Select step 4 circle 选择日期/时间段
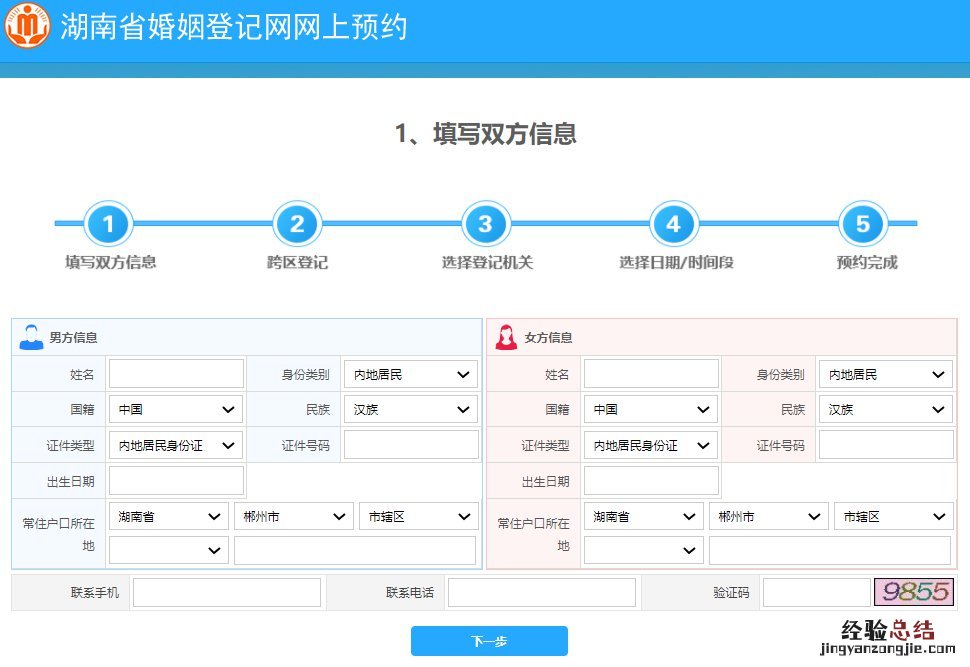 [674, 224]
